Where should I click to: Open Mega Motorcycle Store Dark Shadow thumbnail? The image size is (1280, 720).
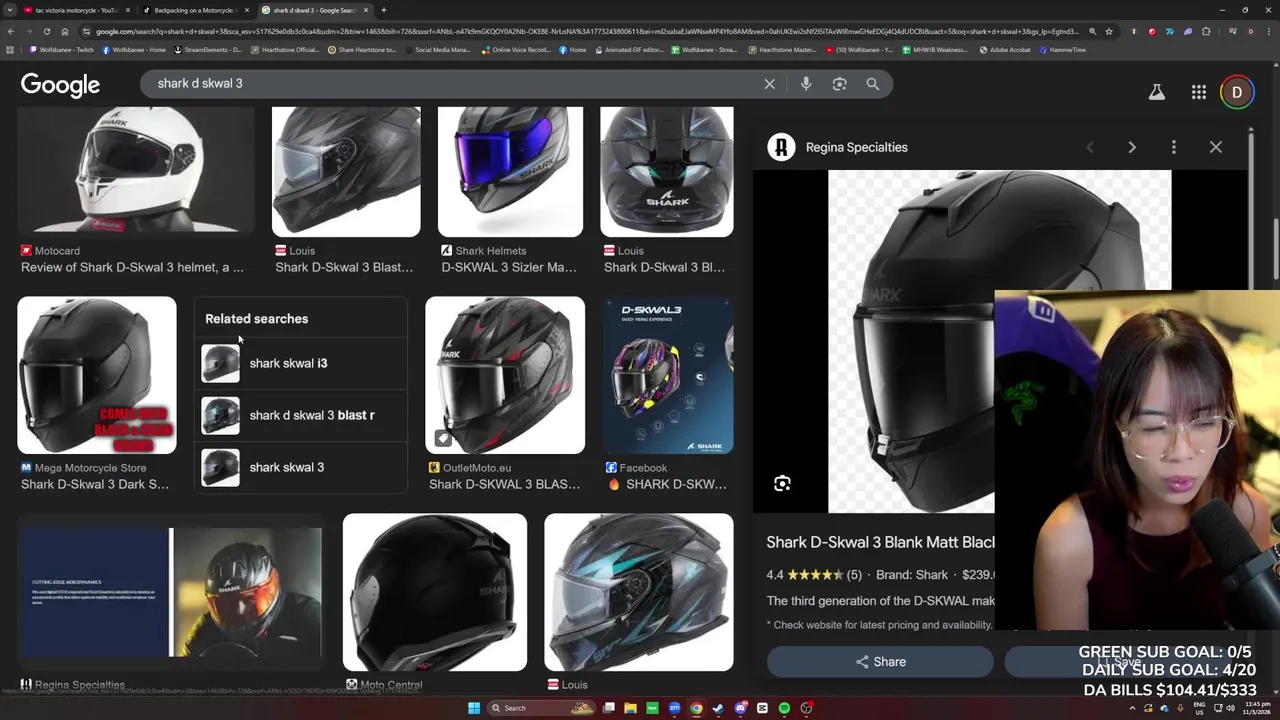click(x=97, y=375)
